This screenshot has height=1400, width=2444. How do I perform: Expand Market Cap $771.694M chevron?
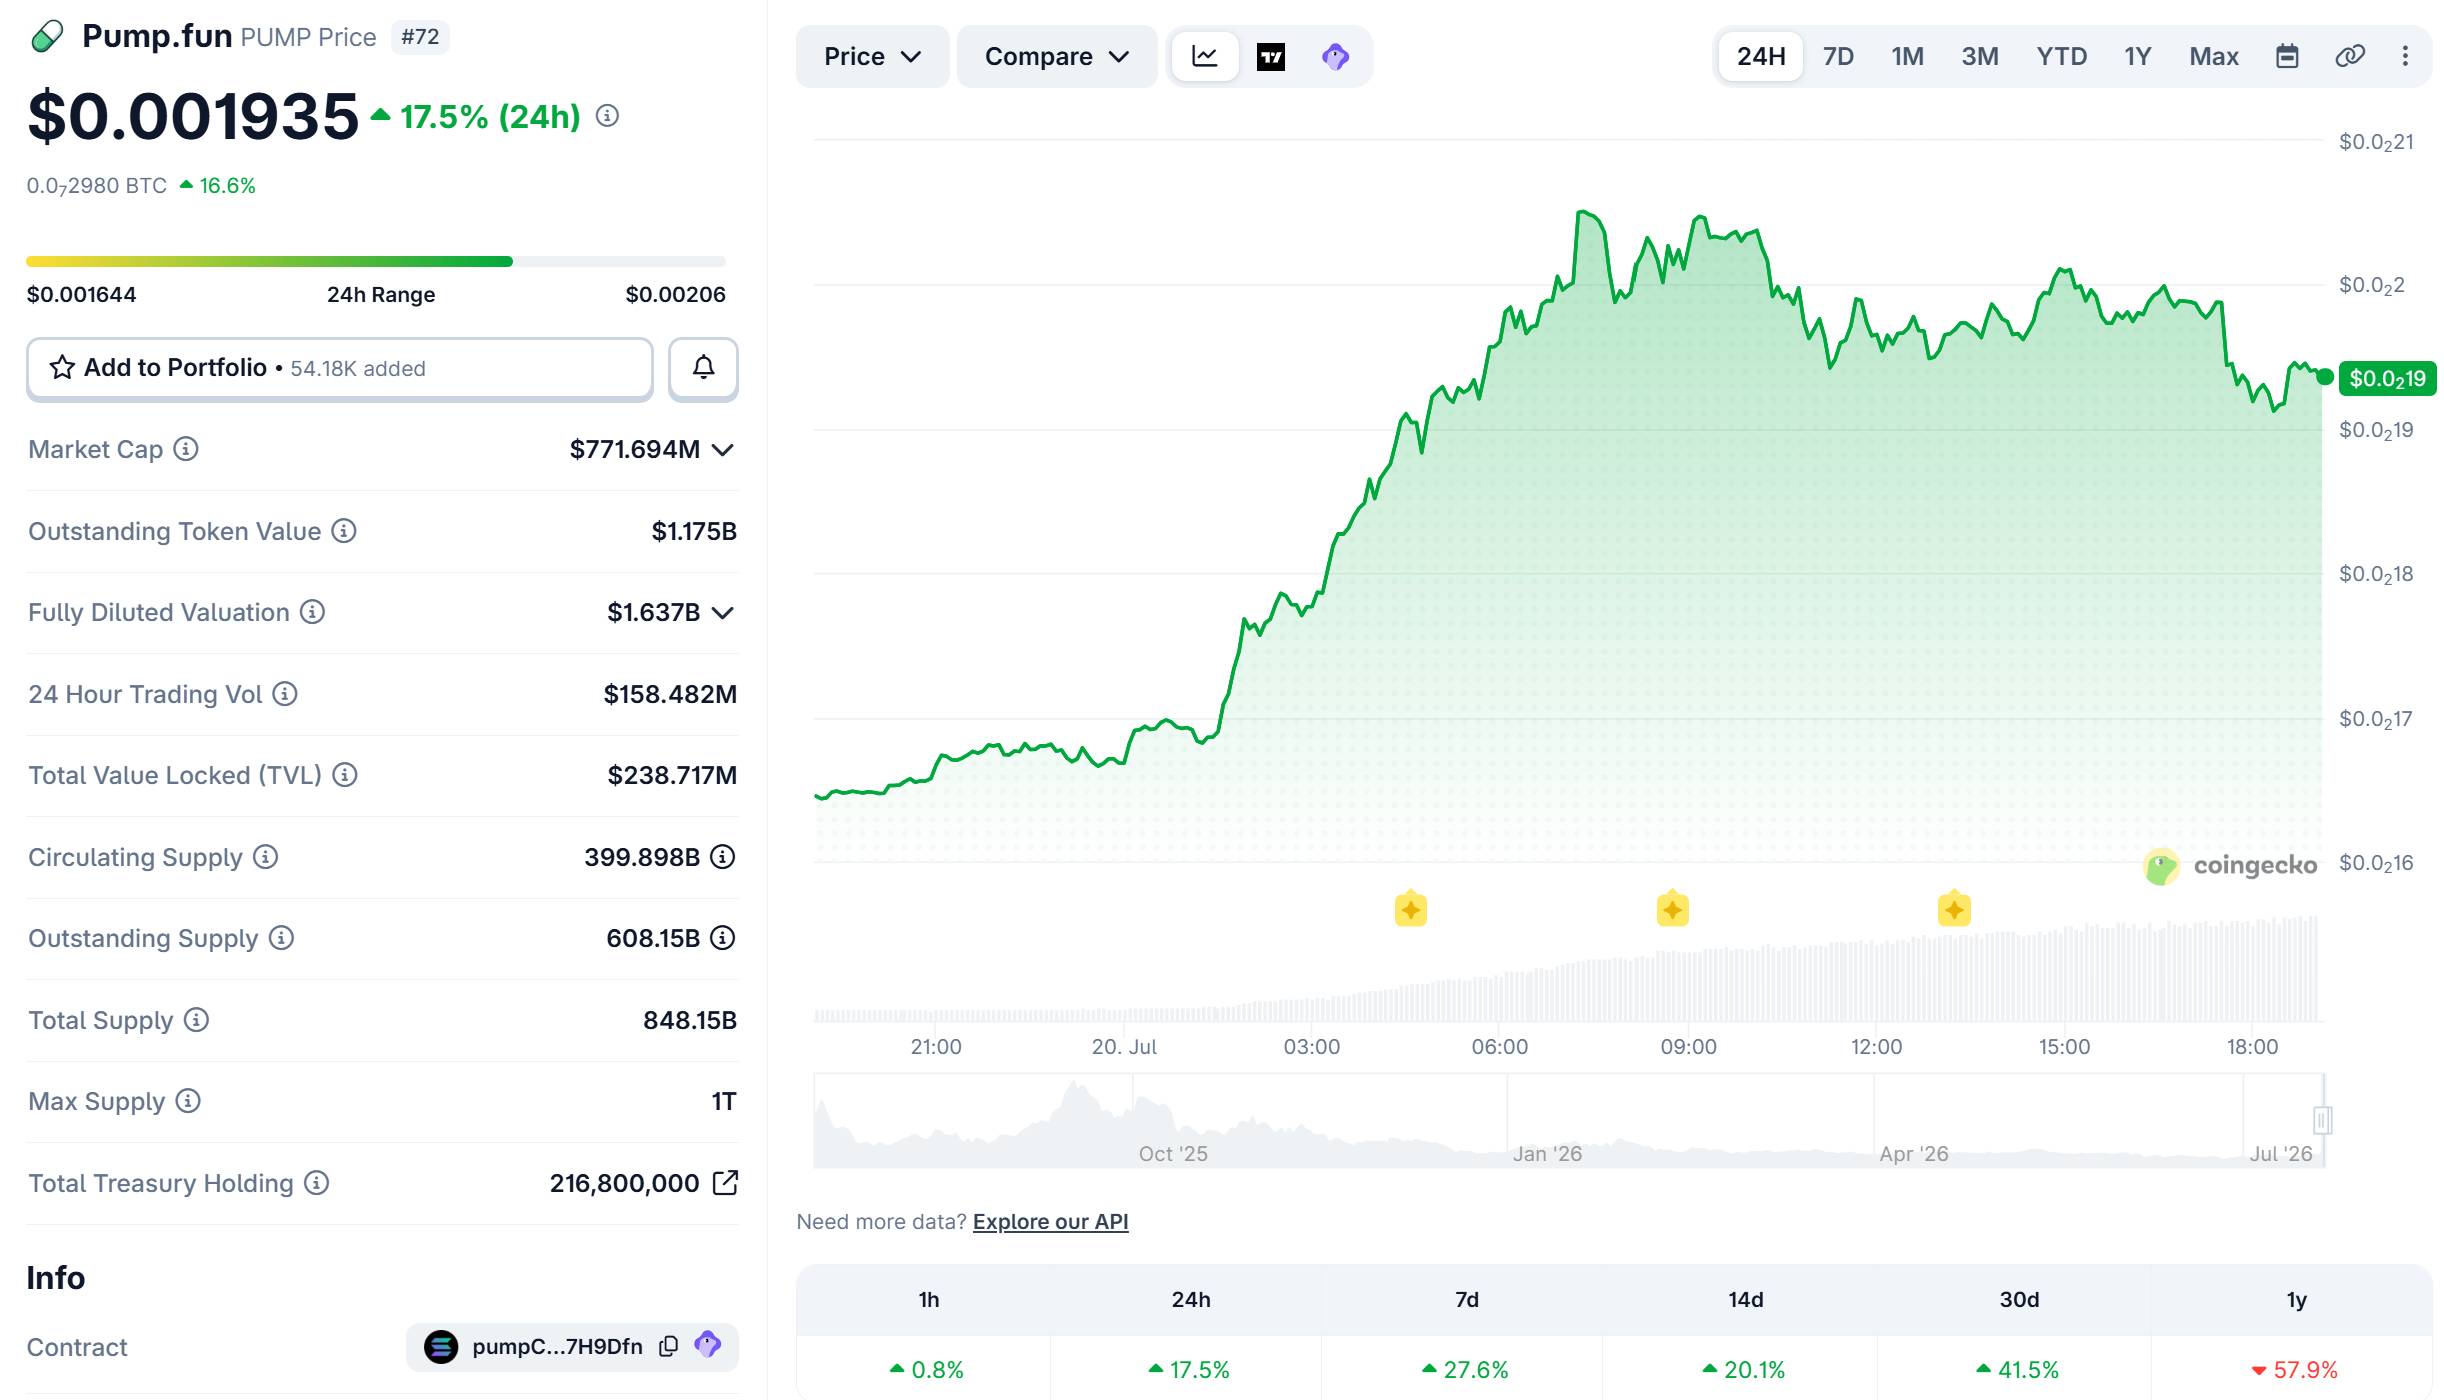click(x=723, y=450)
